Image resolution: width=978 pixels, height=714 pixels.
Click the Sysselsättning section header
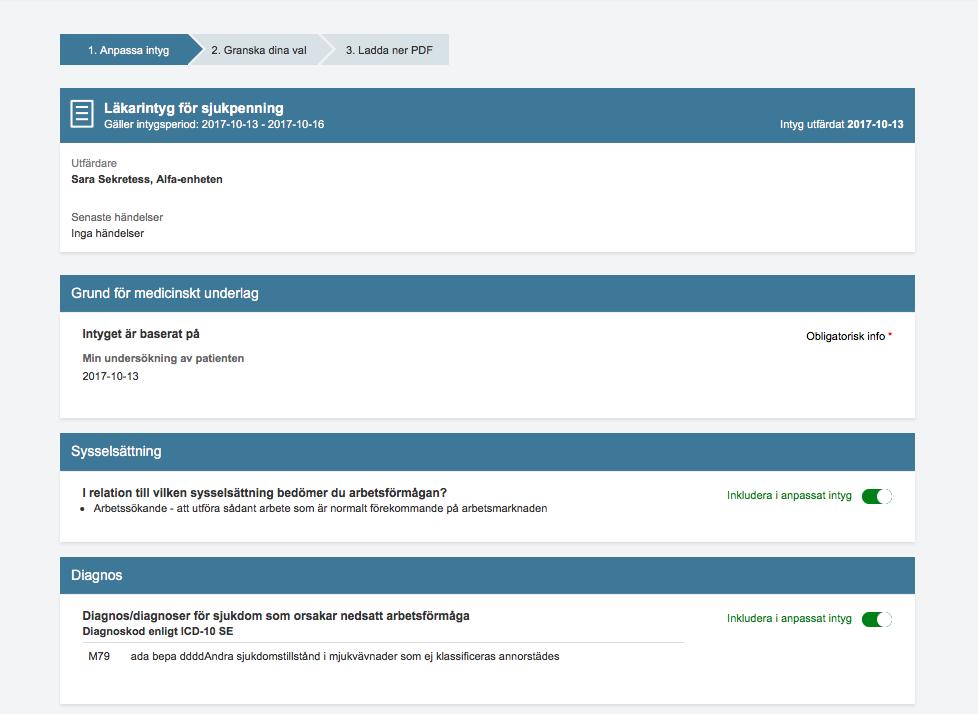click(x=487, y=451)
